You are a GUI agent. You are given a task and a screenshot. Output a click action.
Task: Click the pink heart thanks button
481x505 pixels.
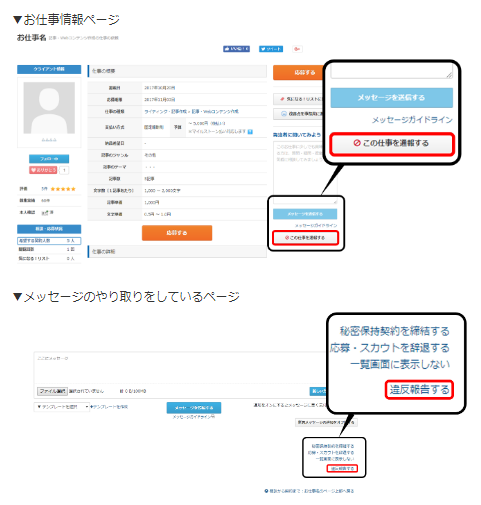point(43,170)
